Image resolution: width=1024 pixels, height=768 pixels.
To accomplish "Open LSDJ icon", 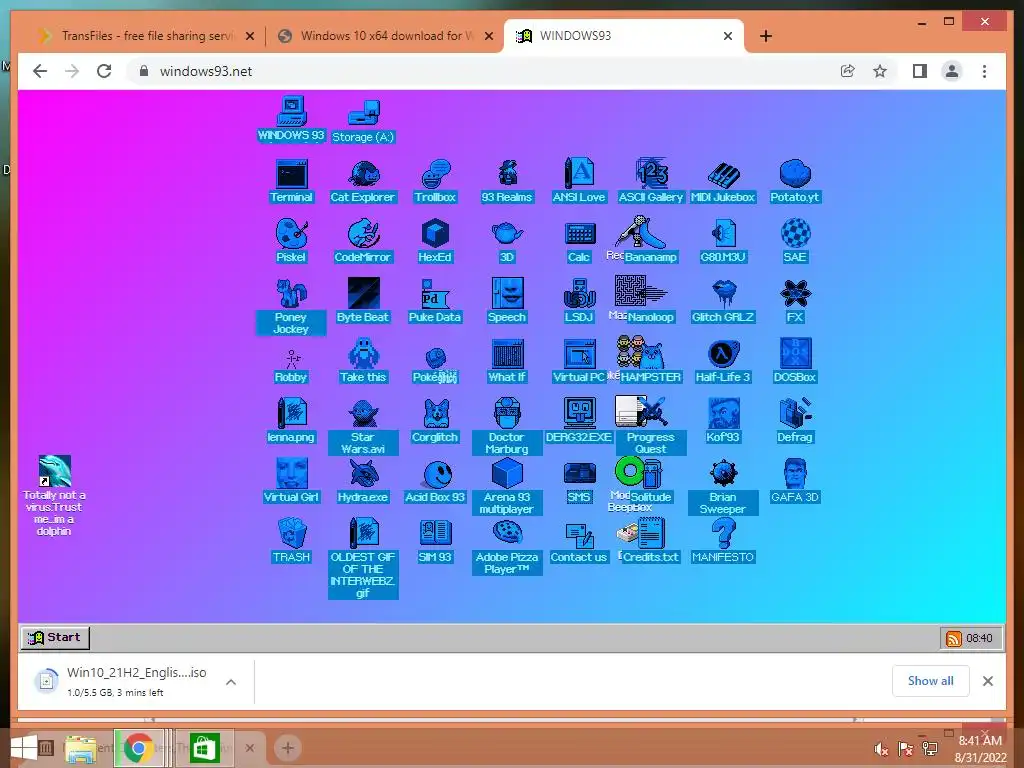I will 579,301.
